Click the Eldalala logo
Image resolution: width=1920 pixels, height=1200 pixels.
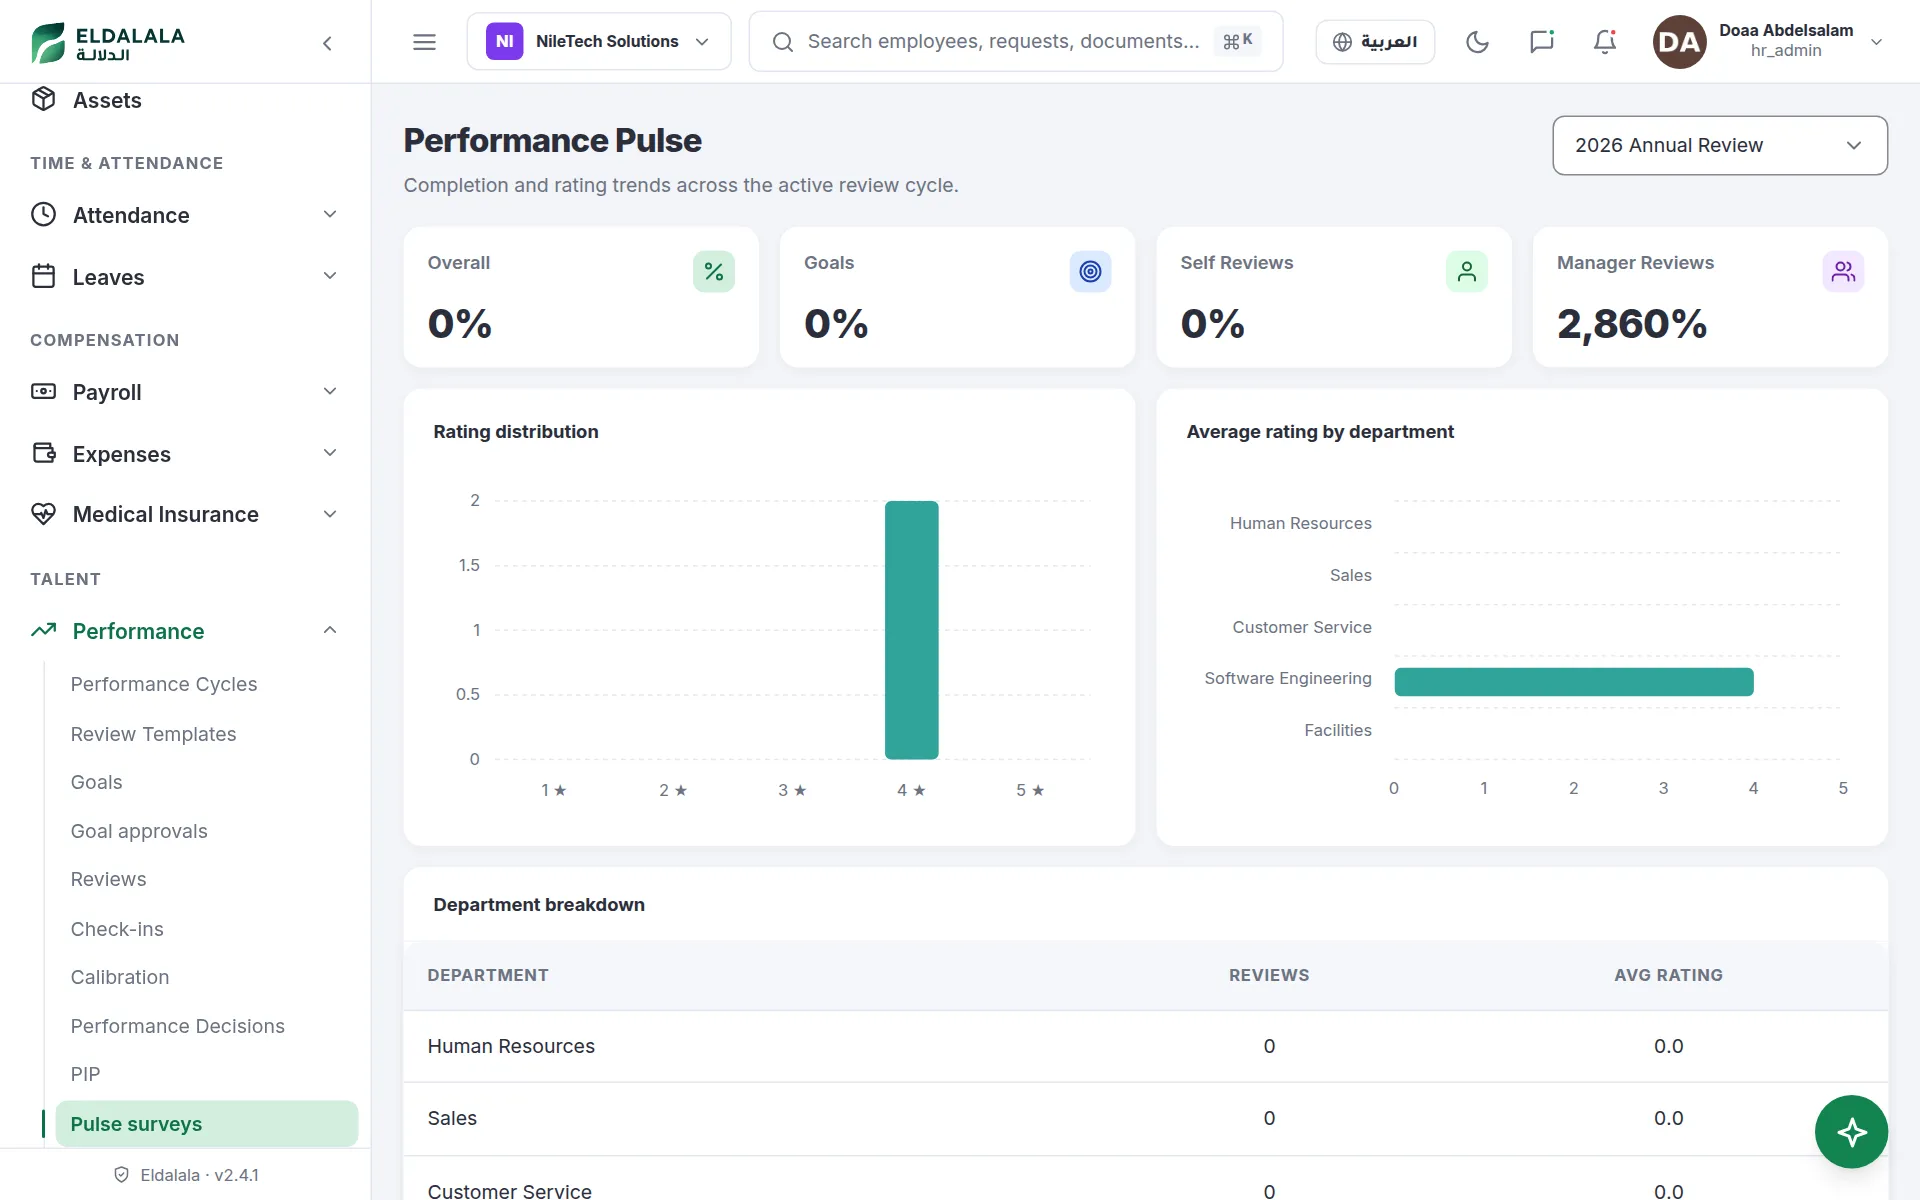(x=108, y=43)
